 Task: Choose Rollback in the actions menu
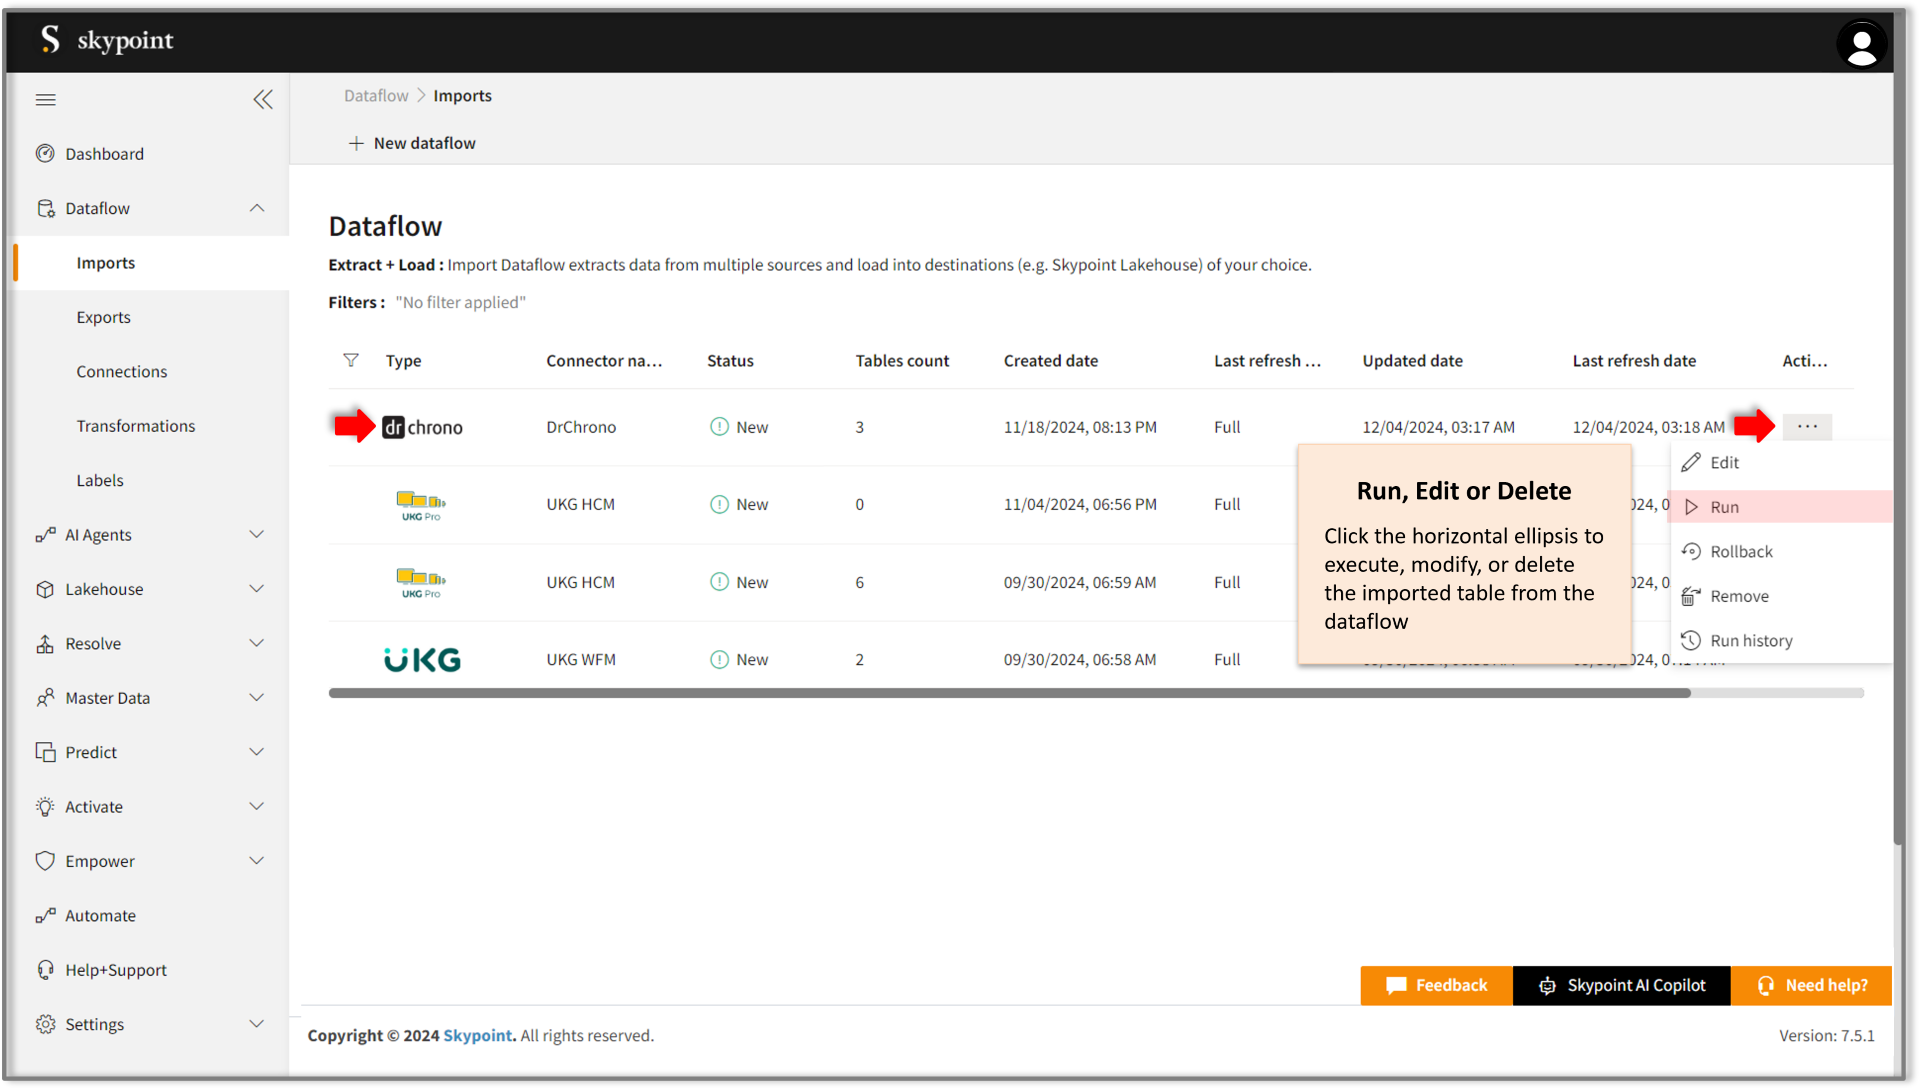1740,552
